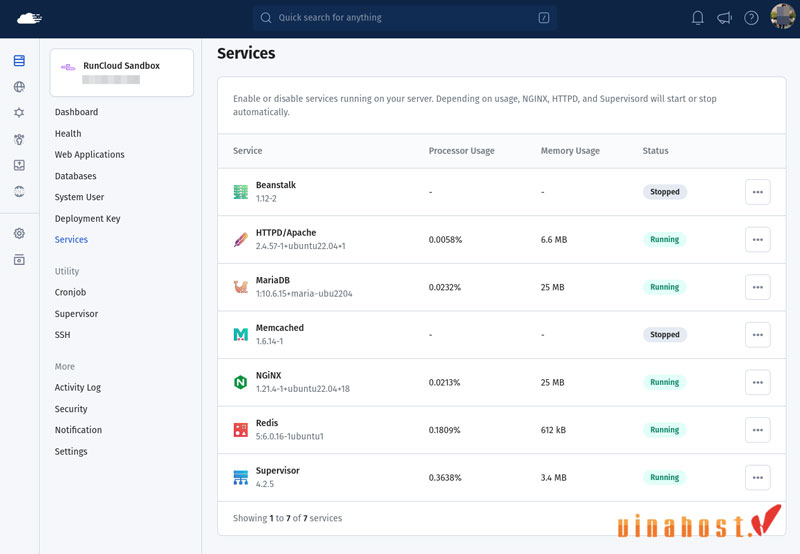Click MariaDB processor usage 0.0232%
This screenshot has height=554, width=800.
[444, 287]
